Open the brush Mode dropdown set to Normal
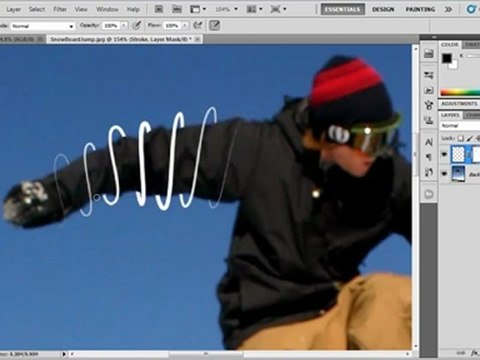 pyautogui.click(x=43, y=26)
